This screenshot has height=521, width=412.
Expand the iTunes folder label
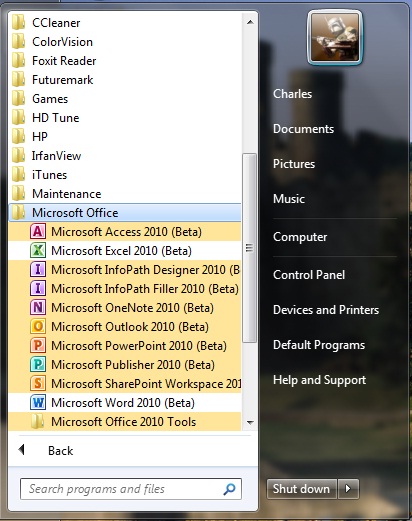pos(49,175)
